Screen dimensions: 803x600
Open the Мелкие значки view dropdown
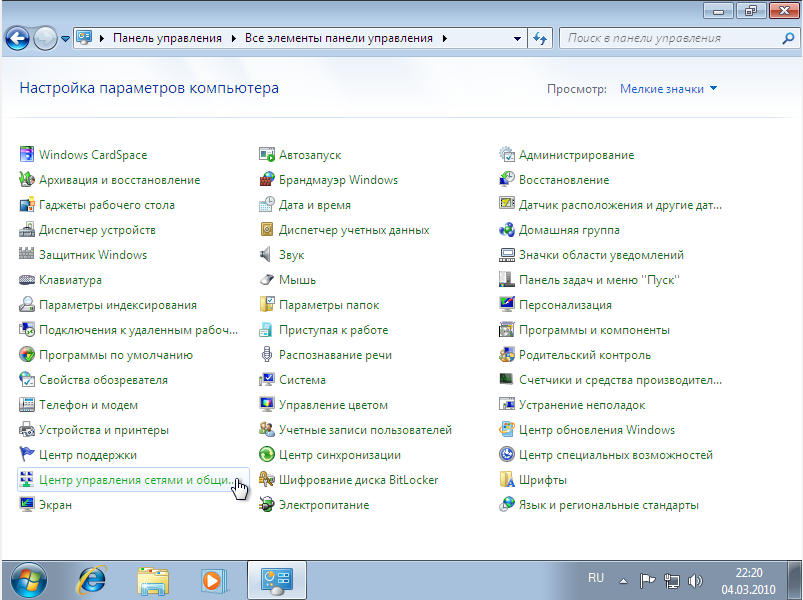coord(668,89)
